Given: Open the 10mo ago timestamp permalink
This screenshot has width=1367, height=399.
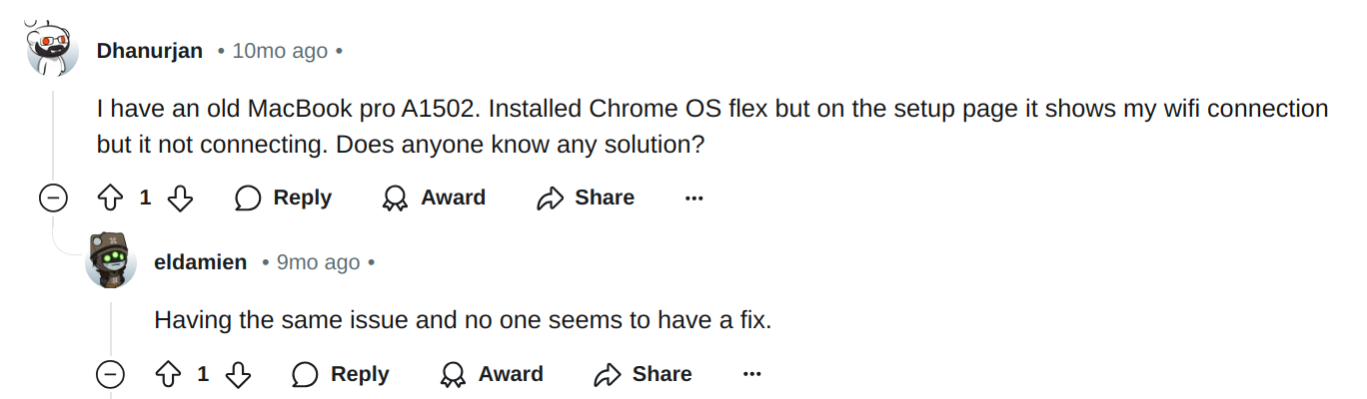Looking at the screenshot, I should pos(280,51).
